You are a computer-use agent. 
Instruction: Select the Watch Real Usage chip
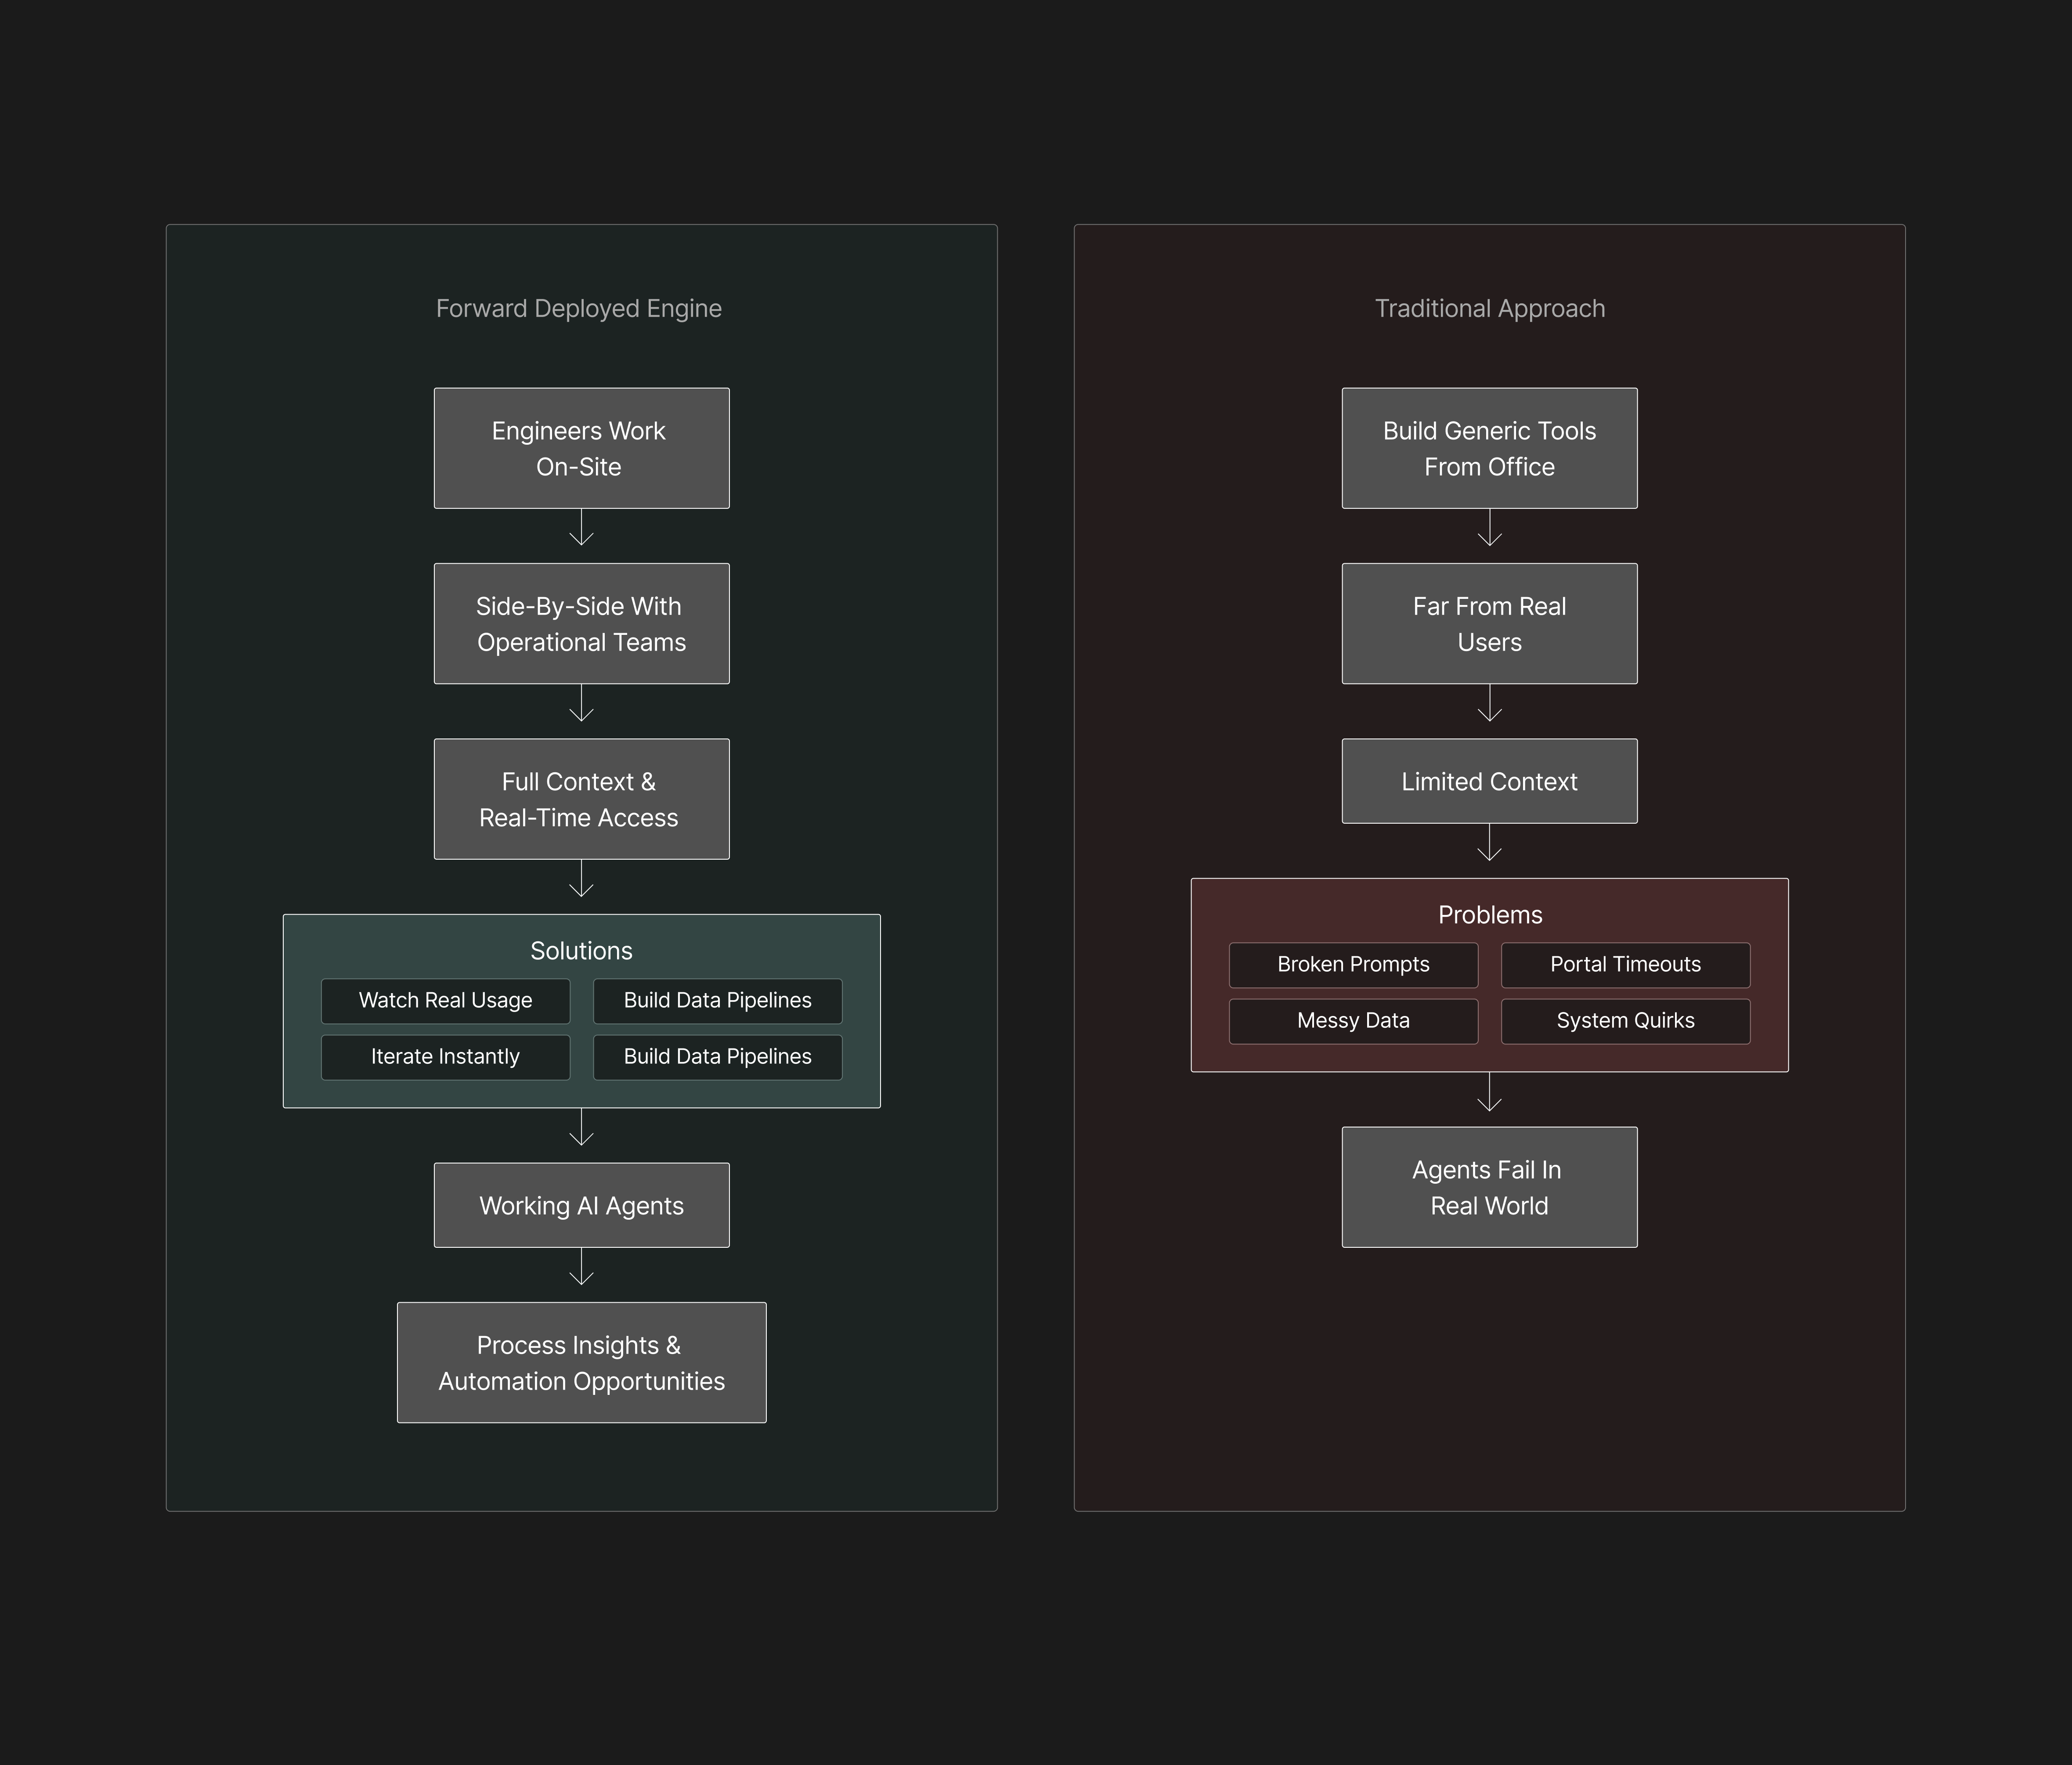445,1001
